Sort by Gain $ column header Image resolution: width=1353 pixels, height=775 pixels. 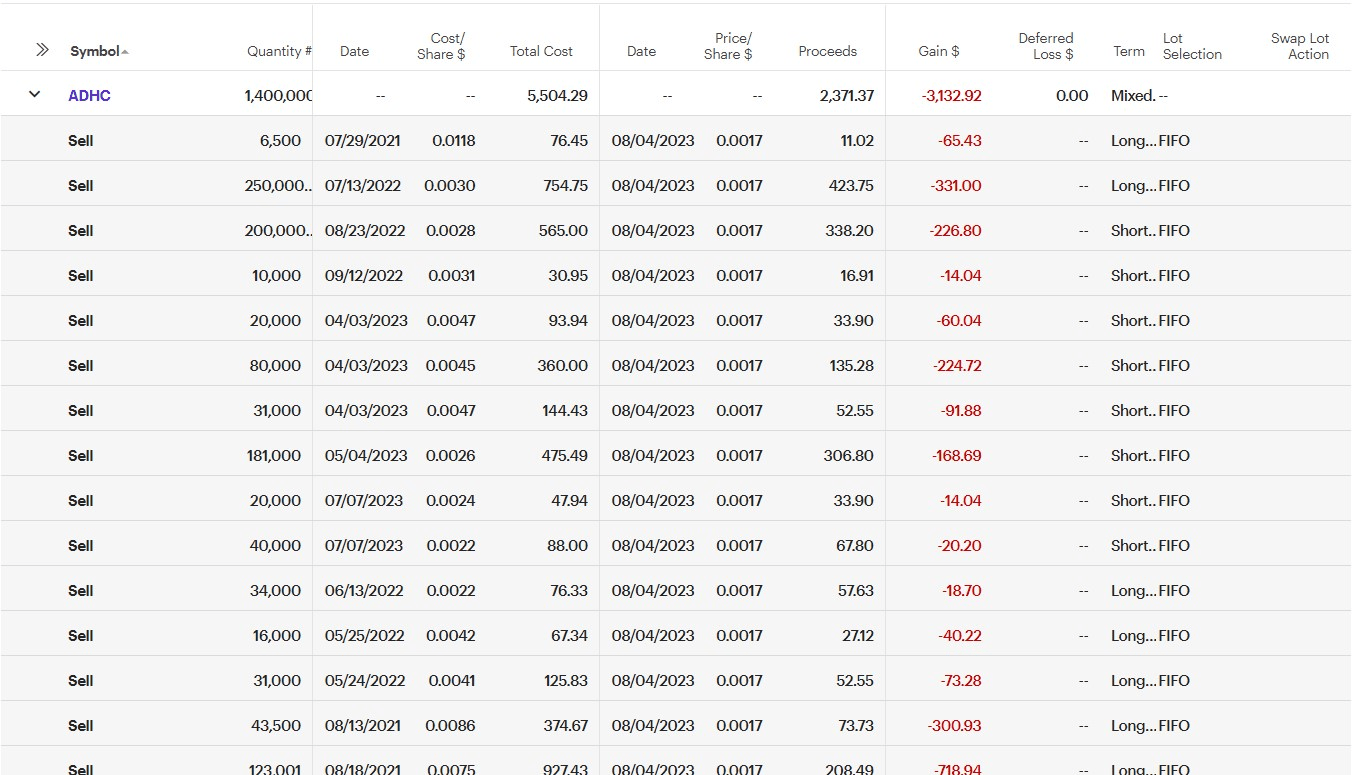pos(938,51)
